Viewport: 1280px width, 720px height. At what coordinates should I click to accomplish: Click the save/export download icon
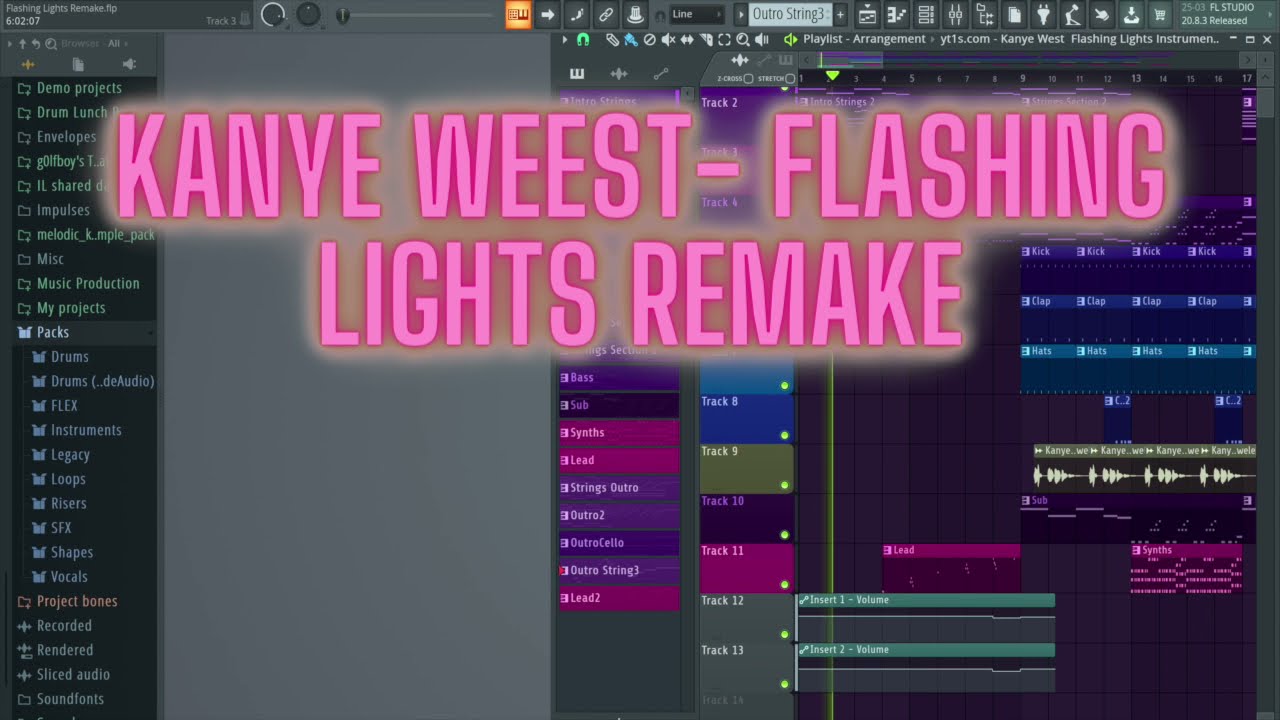tap(1131, 14)
